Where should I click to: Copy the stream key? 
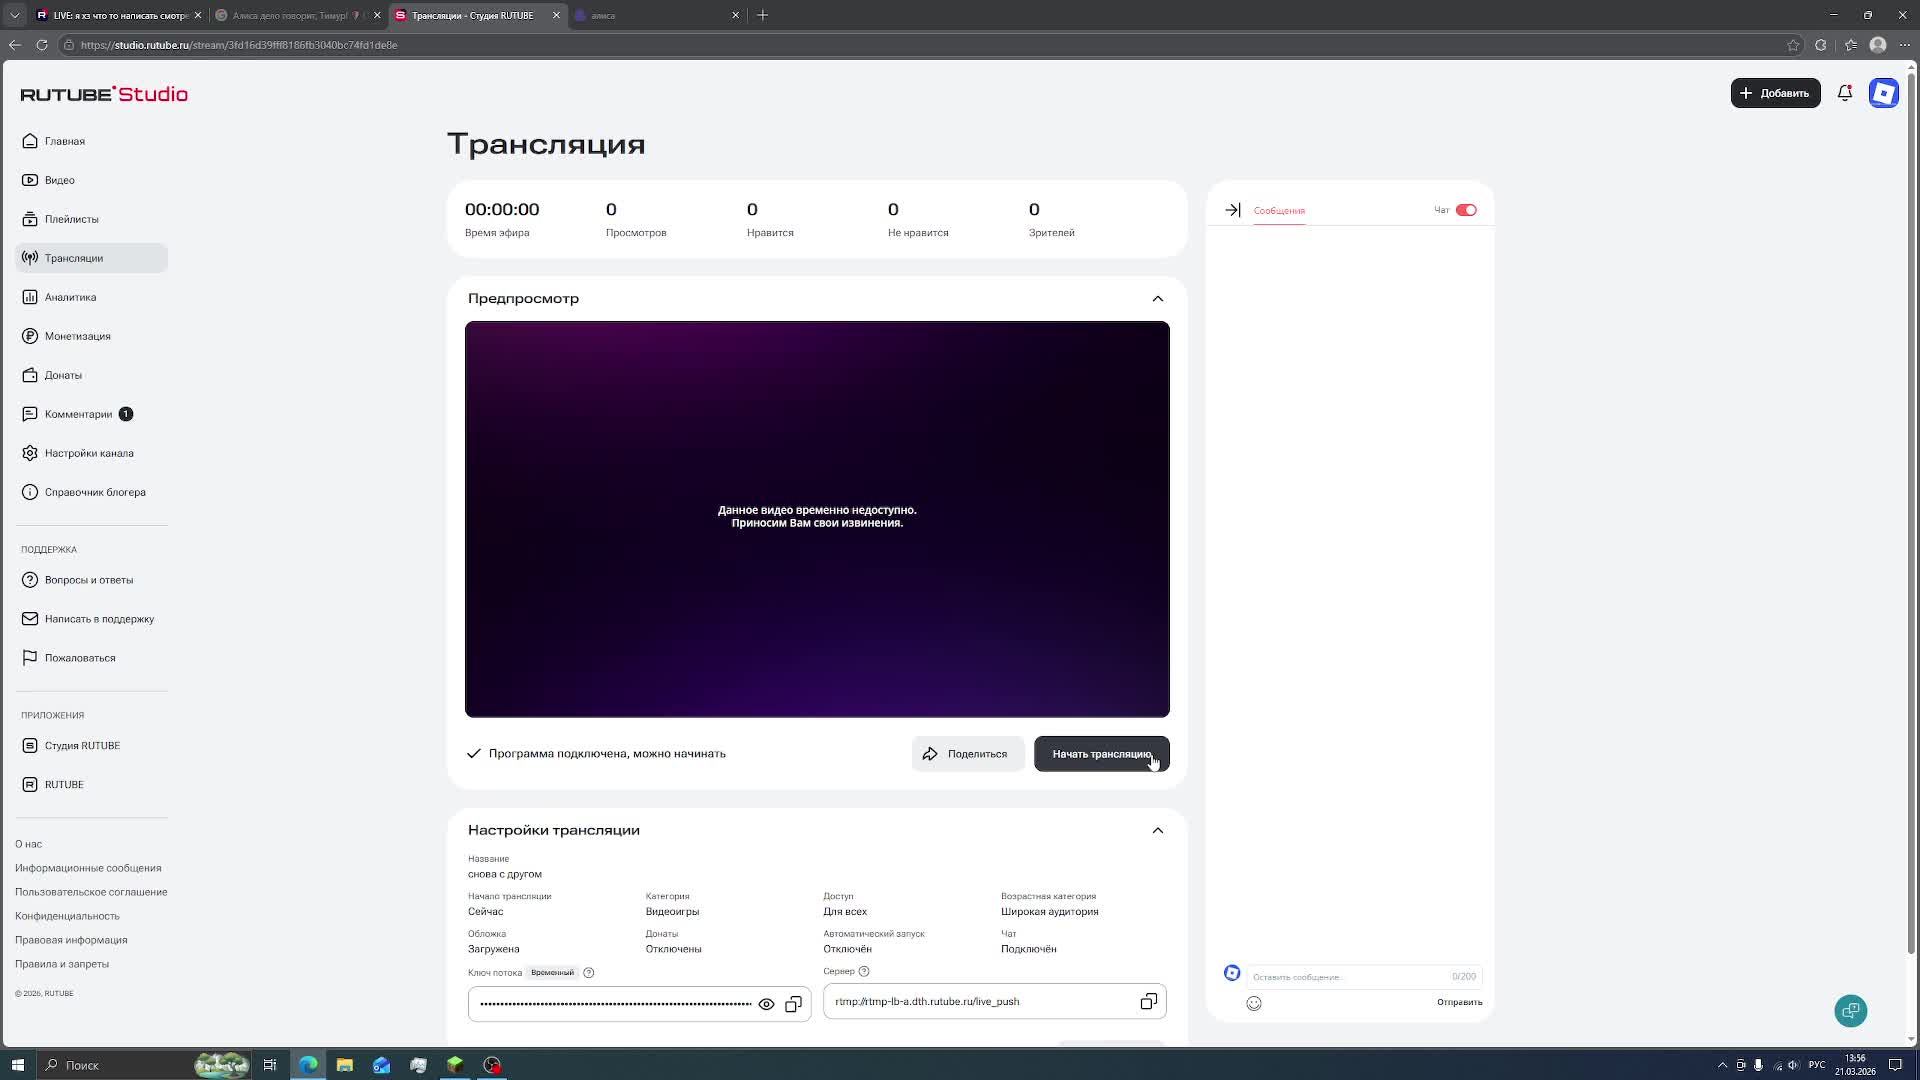[793, 1004]
